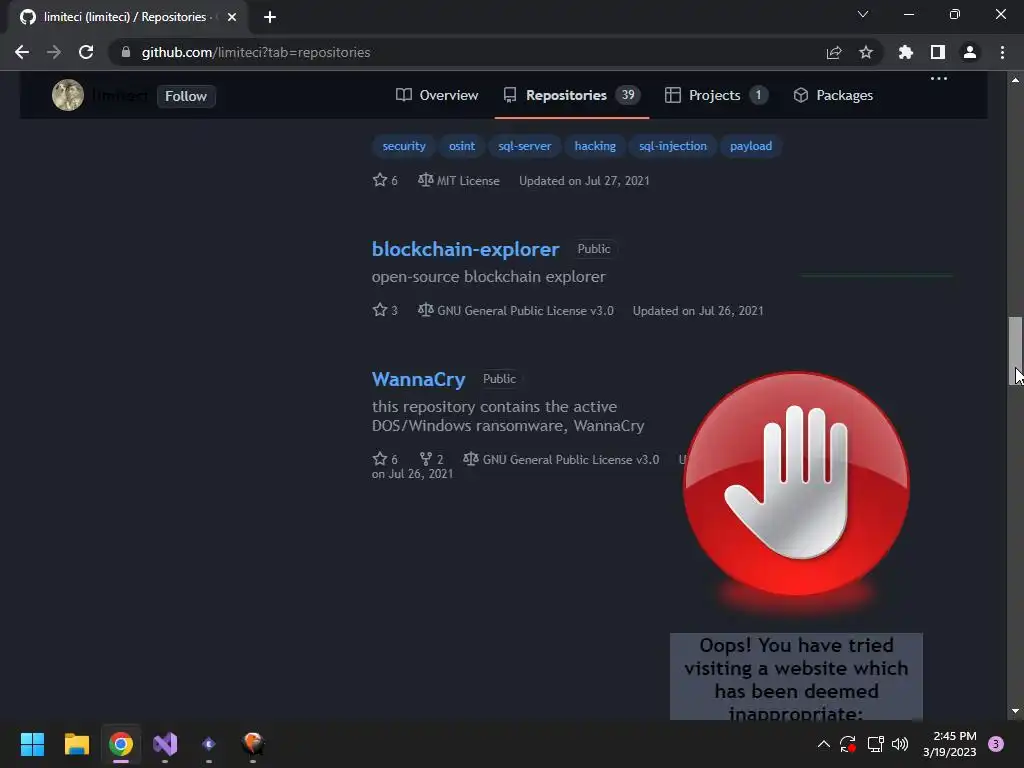Click the WannaCry star count
Image resolution: width=1024 pixels, height=768 pixels.
click(x=385, y=459)
